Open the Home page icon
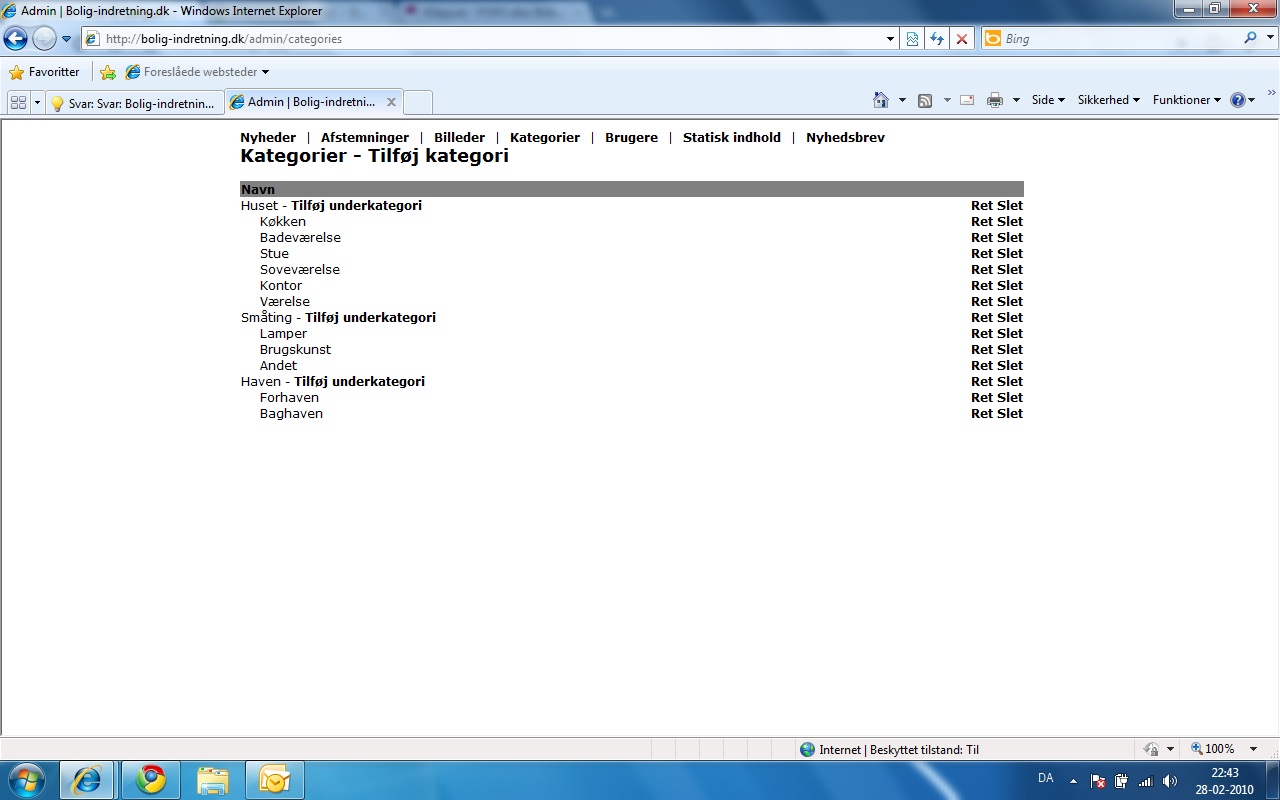This screenshot has width=1280, height=800. click(880, 100)
